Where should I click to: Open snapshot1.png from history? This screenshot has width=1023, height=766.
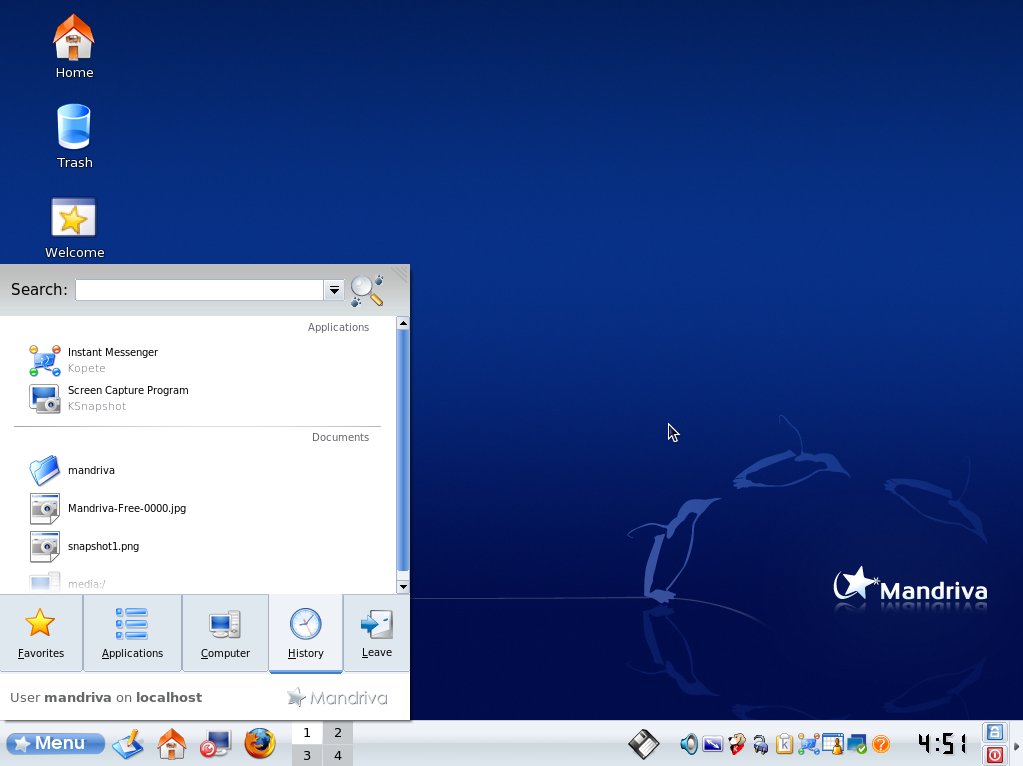click(85, 546)
